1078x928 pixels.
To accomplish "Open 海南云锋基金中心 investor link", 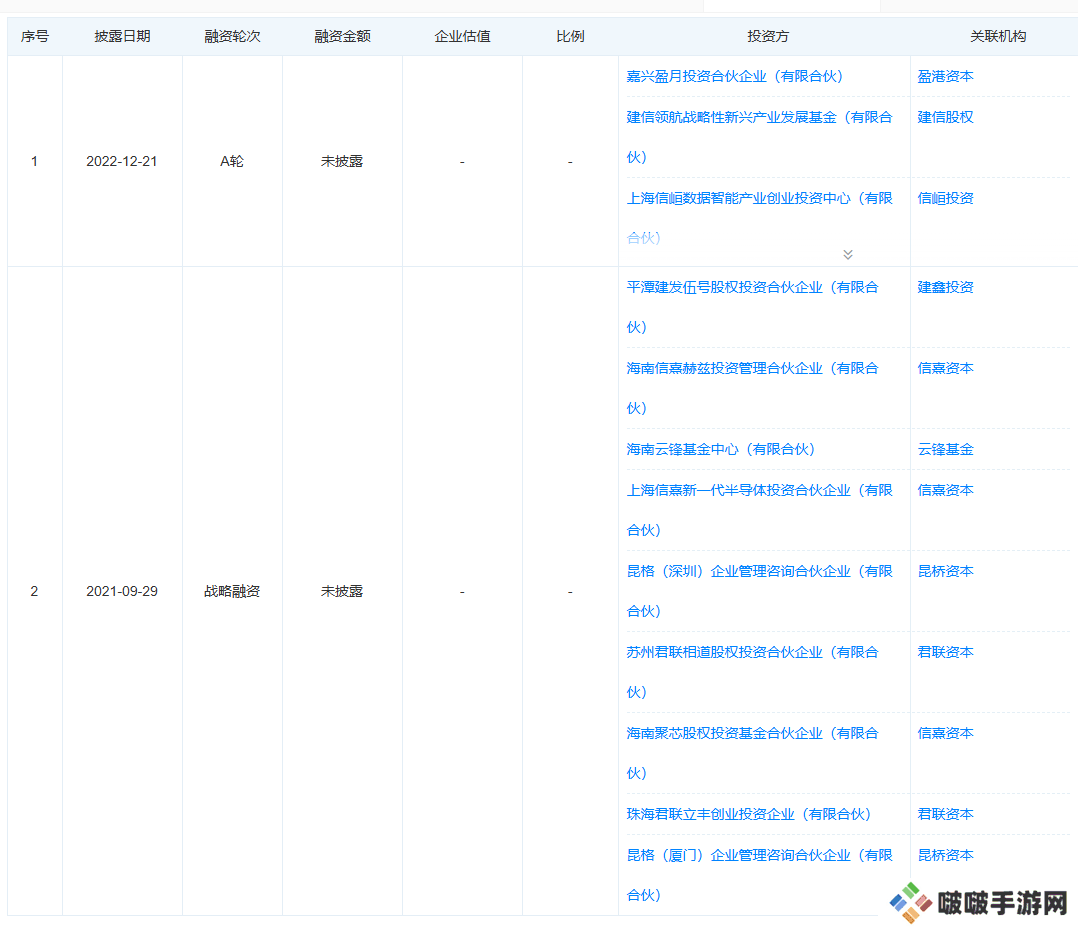I will pyautogui.click(x=720, y=449).
